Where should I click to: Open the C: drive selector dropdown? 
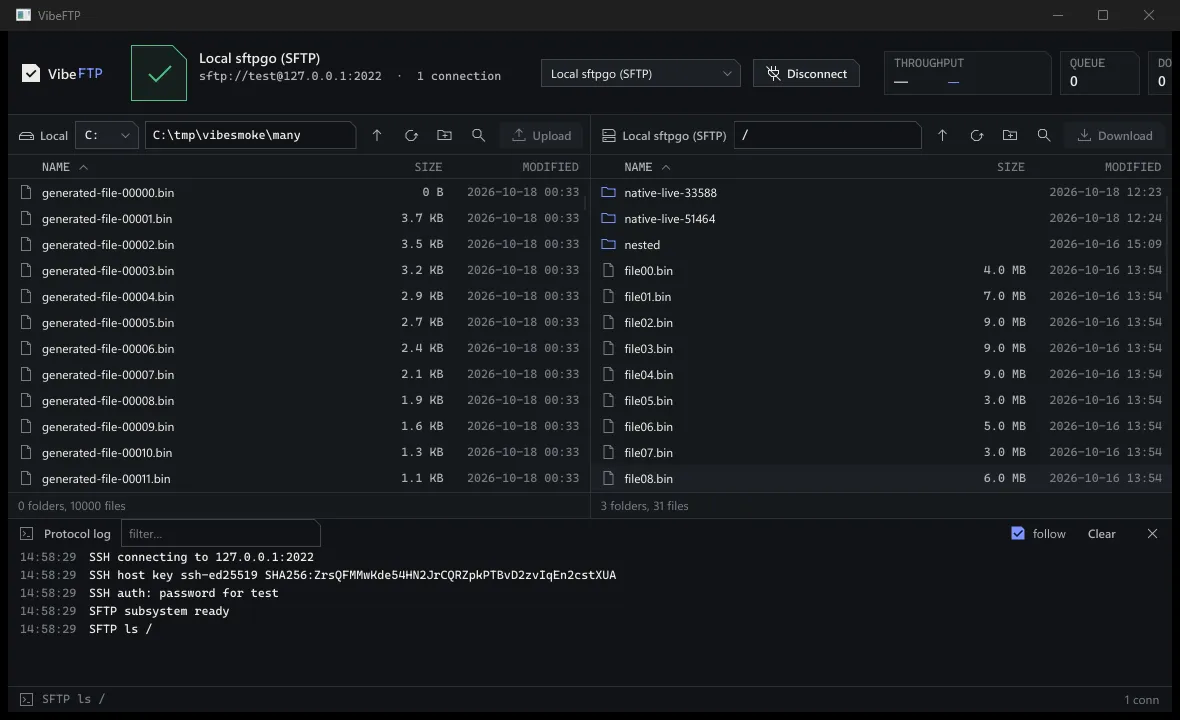(106, 135)
